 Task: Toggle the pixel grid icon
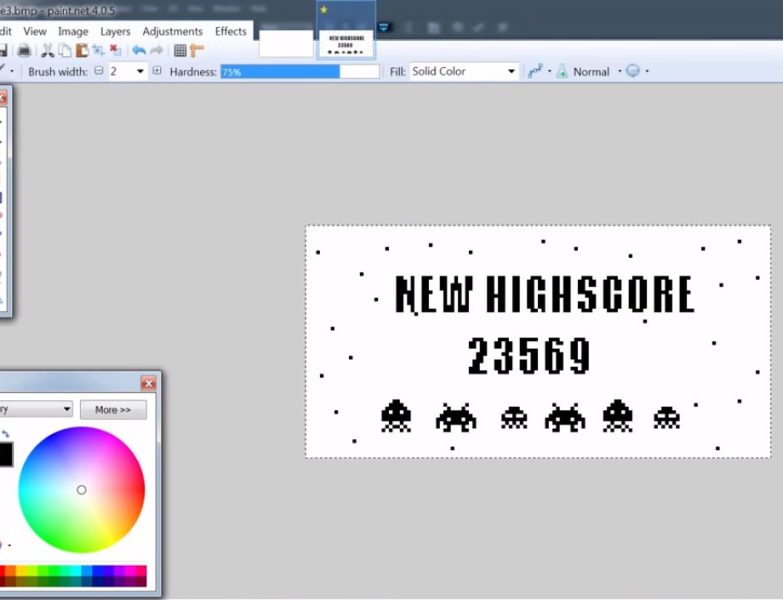click(x=180, y=50)
